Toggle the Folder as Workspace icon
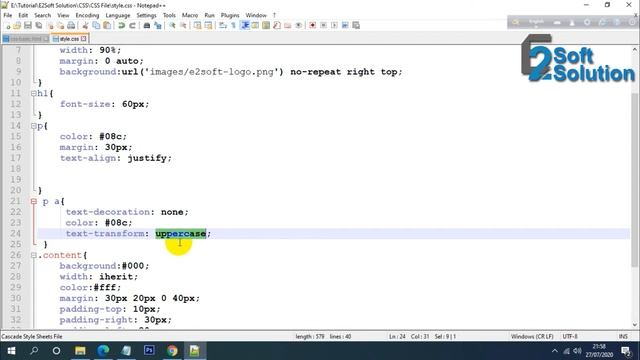Viewport: 640px width, 360px height. 287,25
